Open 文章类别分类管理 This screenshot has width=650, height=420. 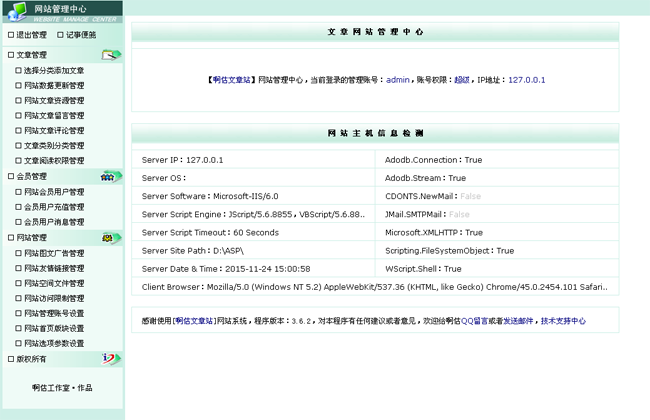[54, 146]
